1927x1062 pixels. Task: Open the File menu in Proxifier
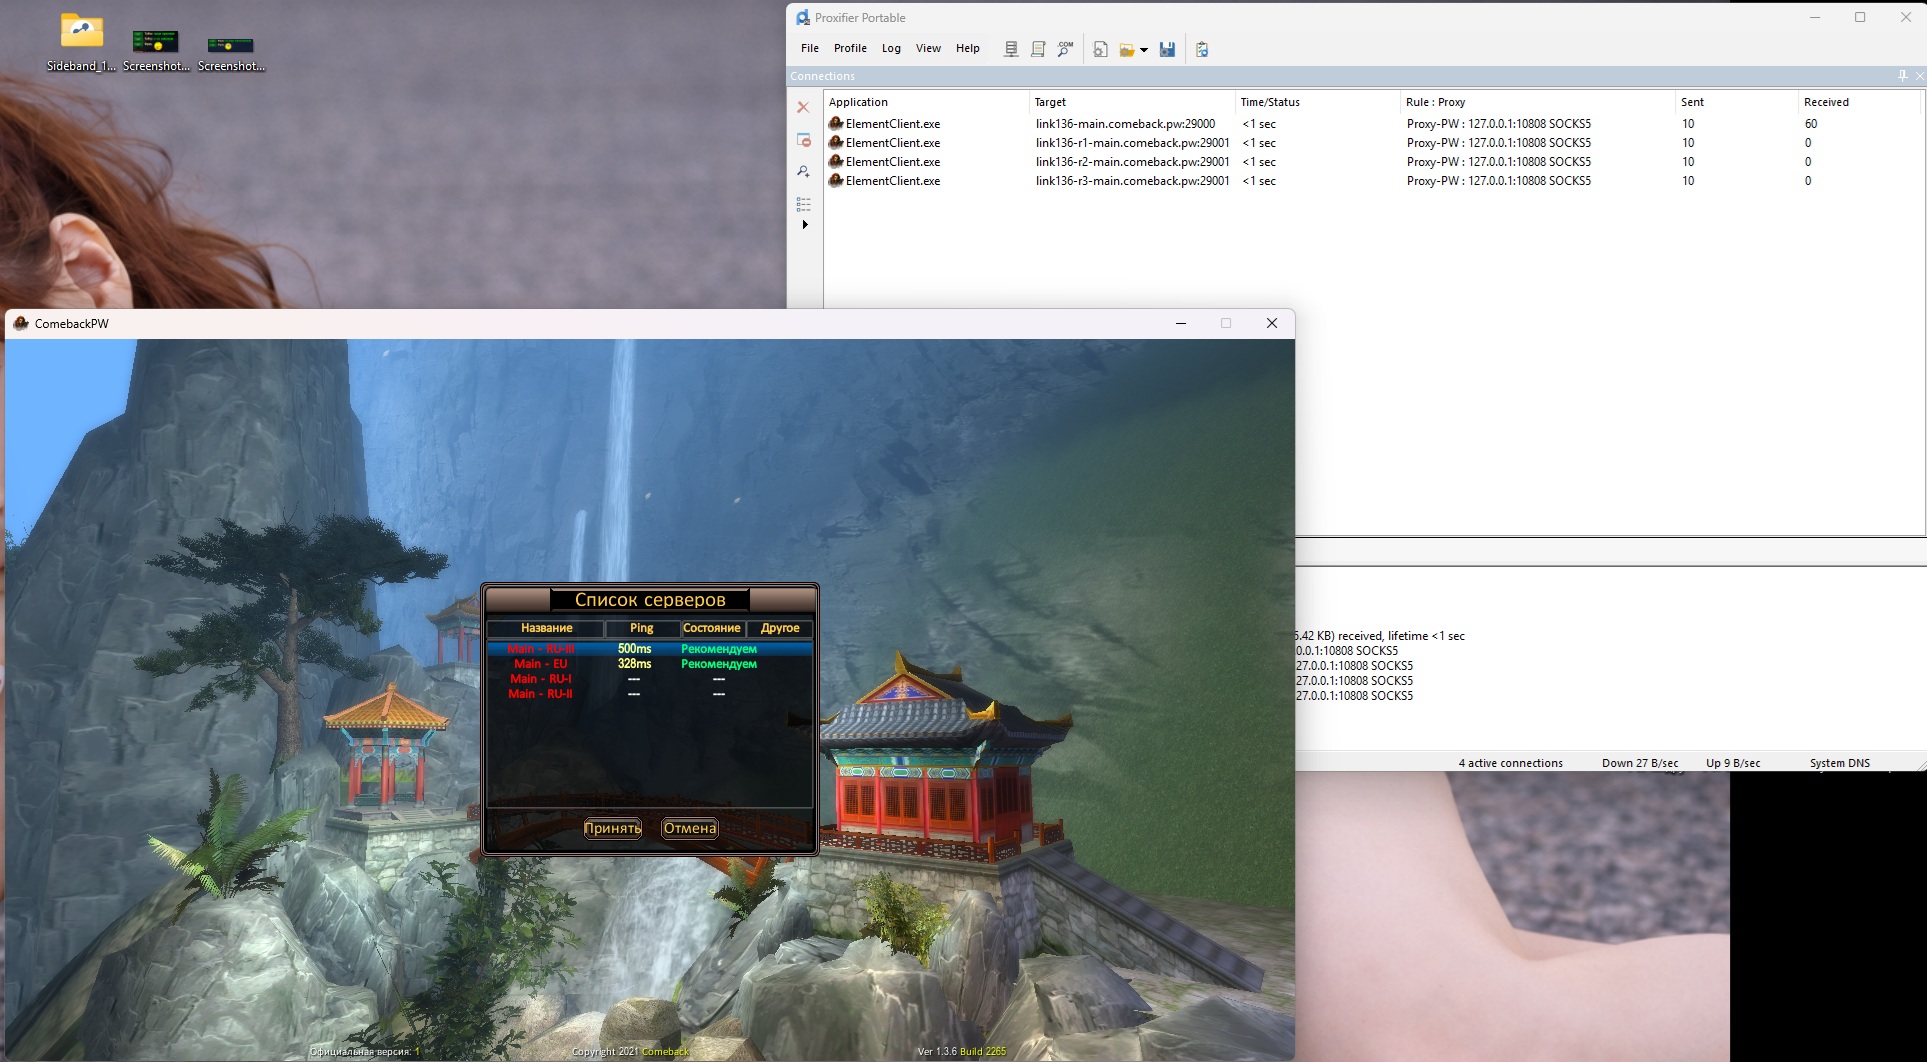click(810, 48)
